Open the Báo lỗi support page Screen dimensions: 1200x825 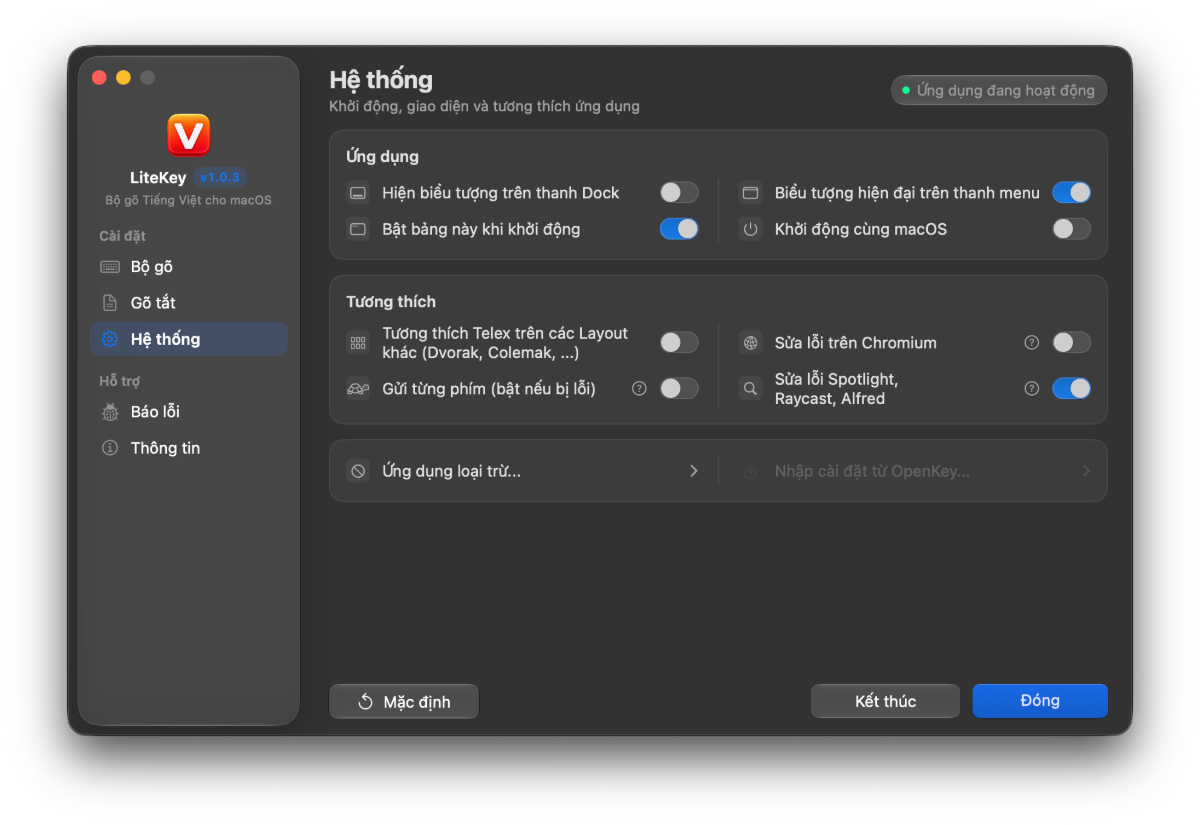click(x=188, y=412)
